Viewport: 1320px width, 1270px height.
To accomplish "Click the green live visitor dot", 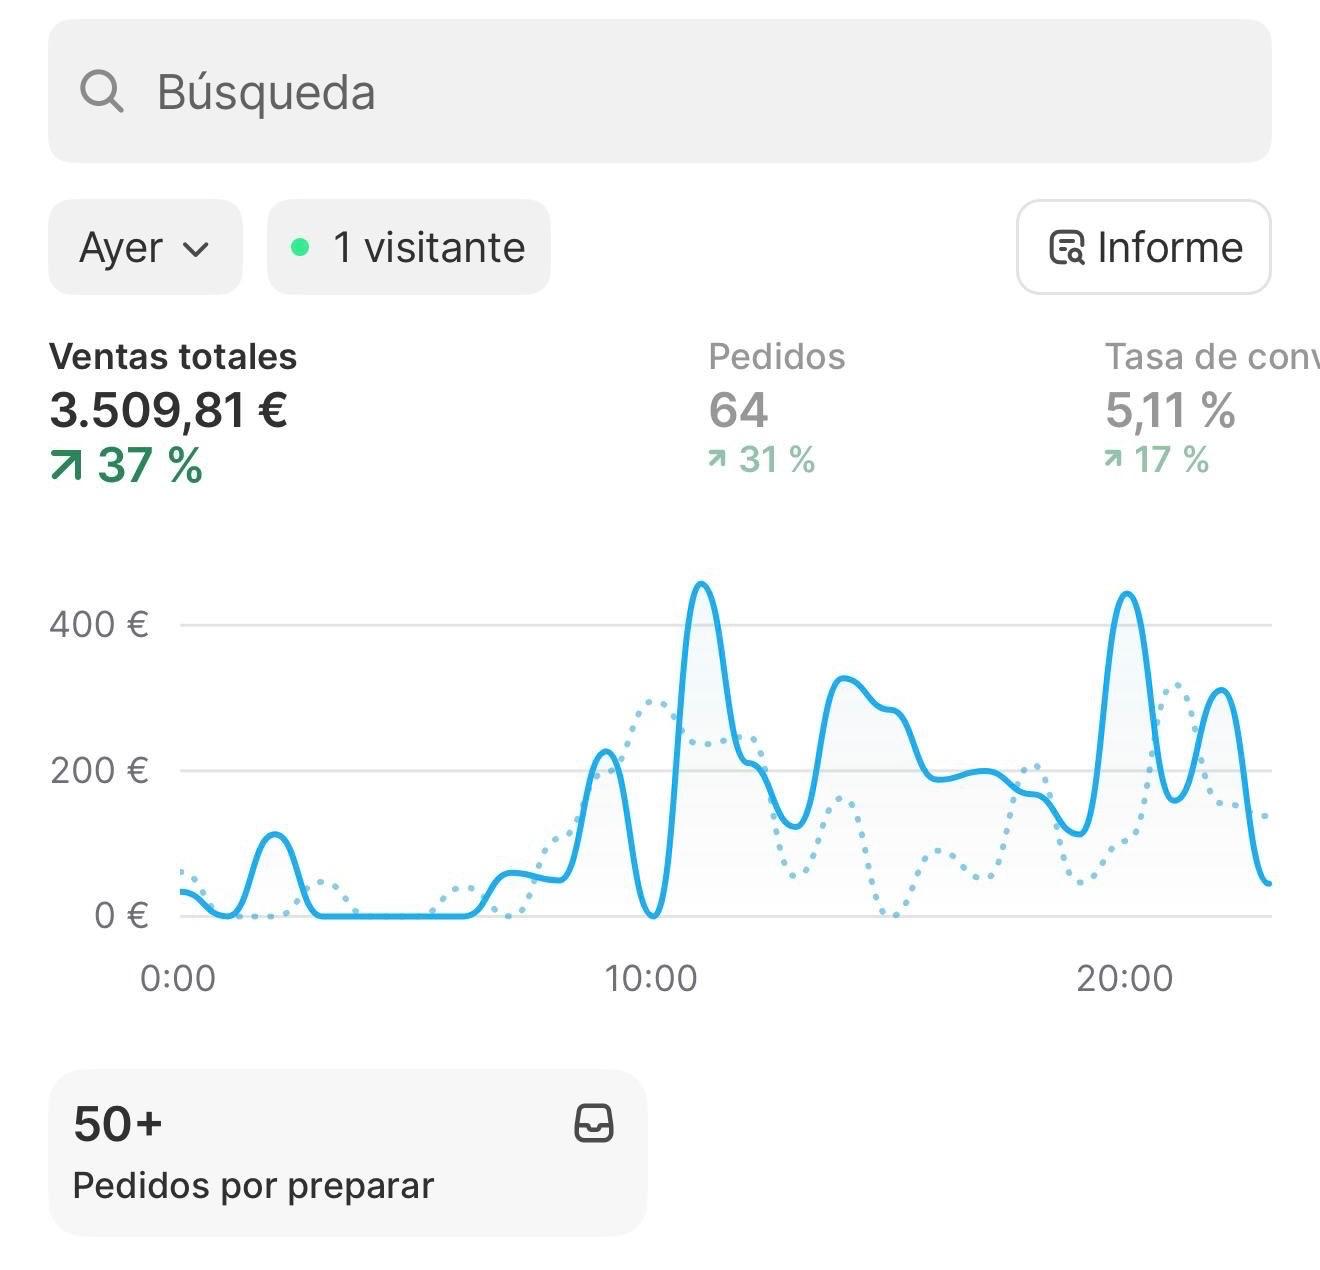I will (x=299, y=247).
